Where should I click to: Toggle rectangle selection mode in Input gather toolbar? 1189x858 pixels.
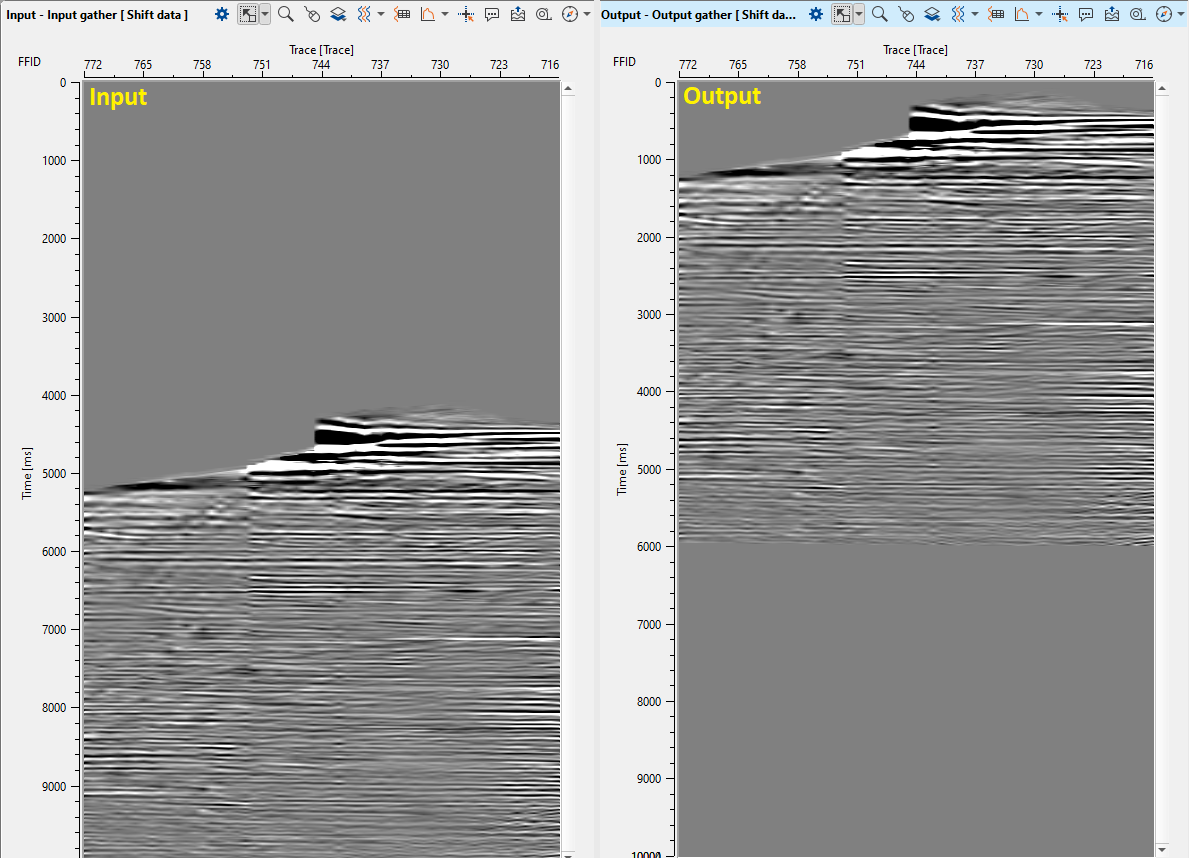[x=248, y=14]
